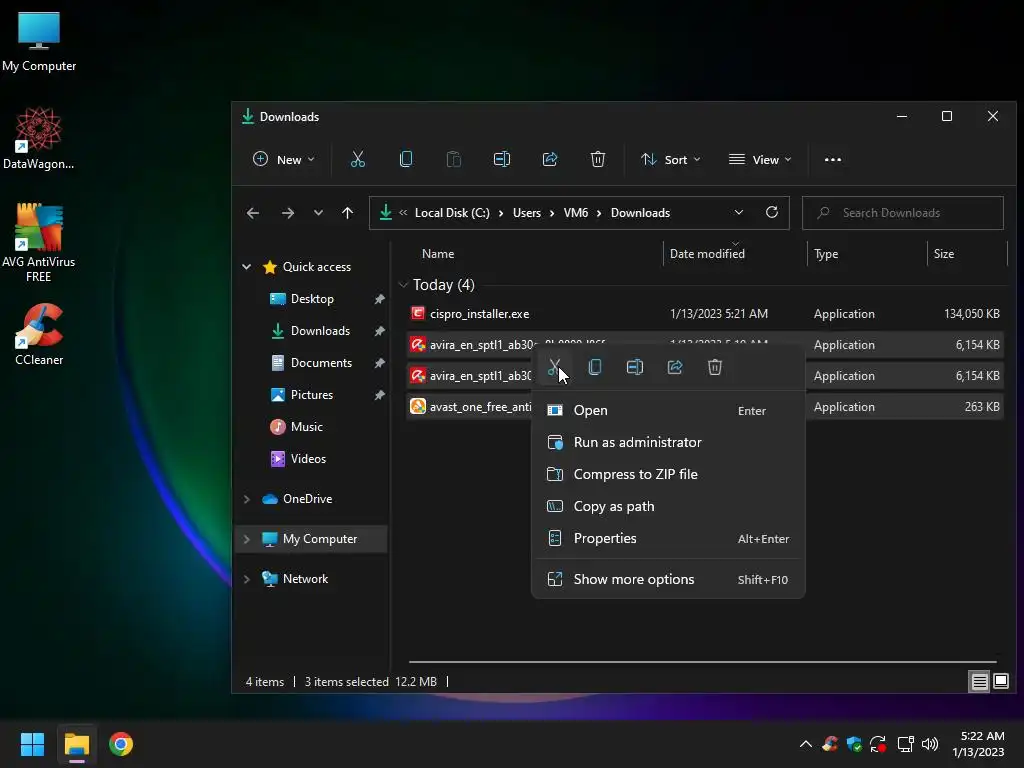
Task: Click the Search Downloads field
Action: pos(903,213)
